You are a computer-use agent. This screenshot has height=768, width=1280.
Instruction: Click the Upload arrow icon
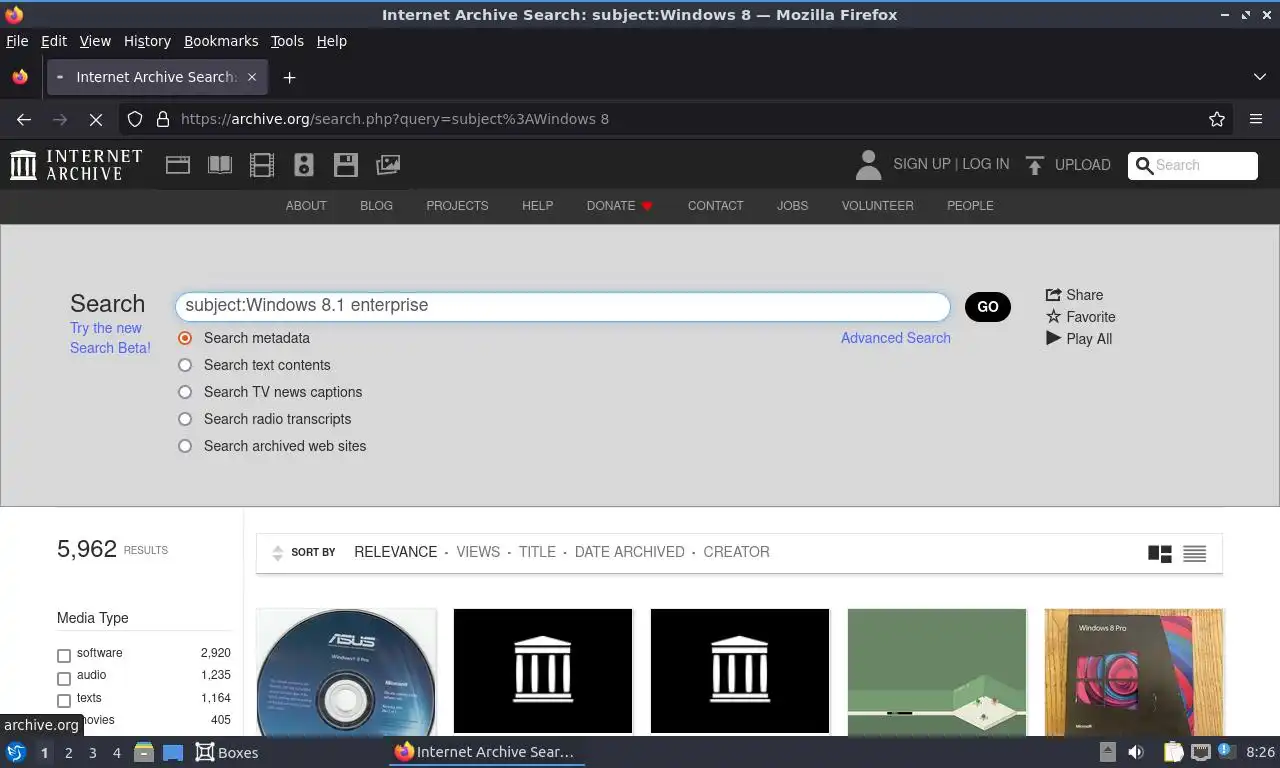(1035, 165)
